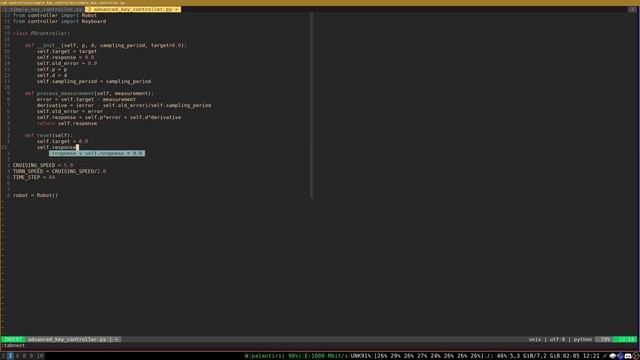The image size is (640, 360).
Task: Click the E:1000 Mbit/s ethernet status
Action: click(x=326, y=356)
